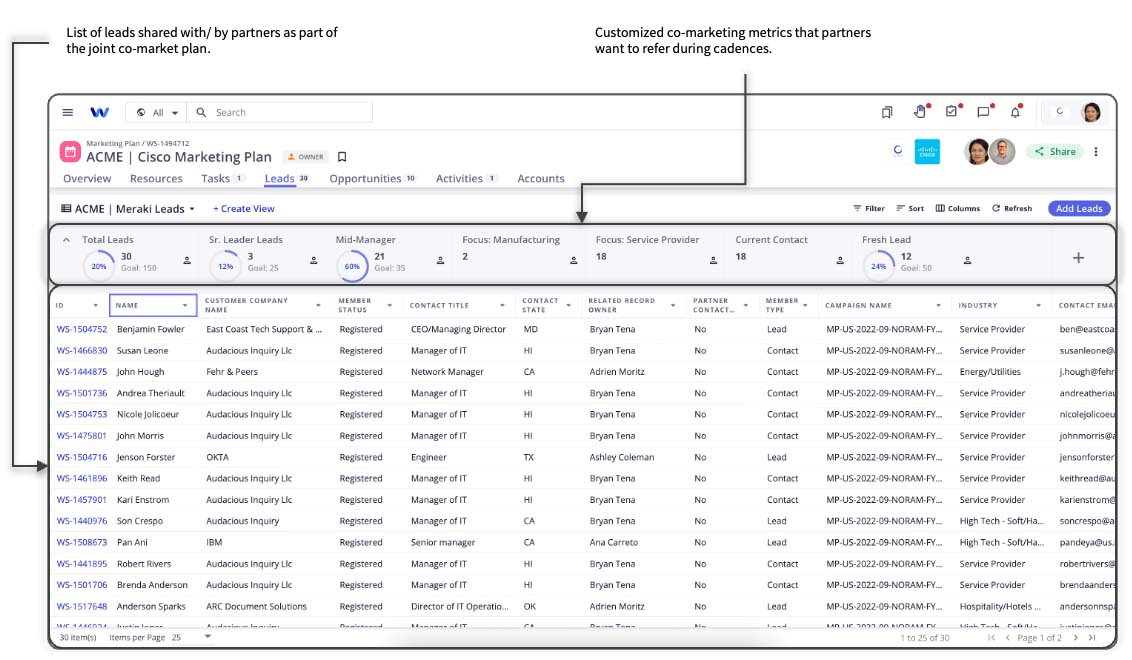Viewport: 1132px width, 660px height.
Task: Click the W home logo
Action: click(100, 113)
